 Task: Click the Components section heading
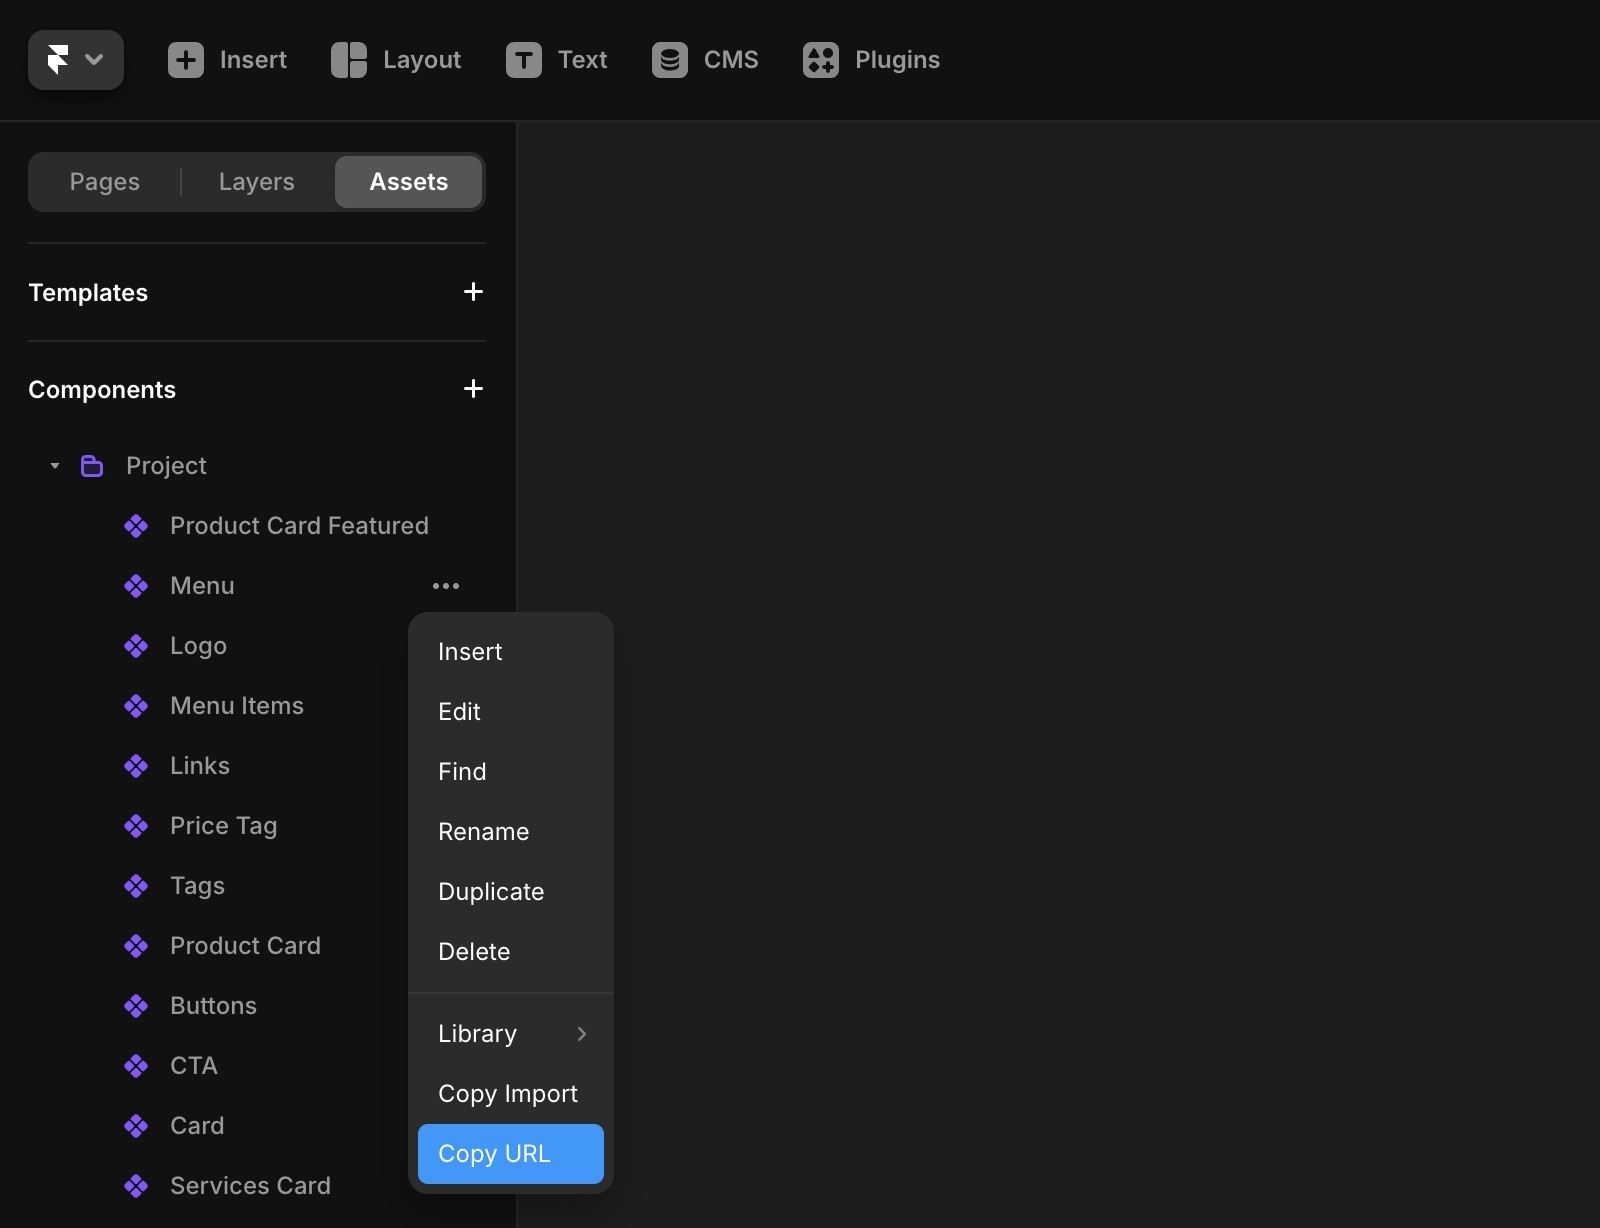tap(102, 390)
